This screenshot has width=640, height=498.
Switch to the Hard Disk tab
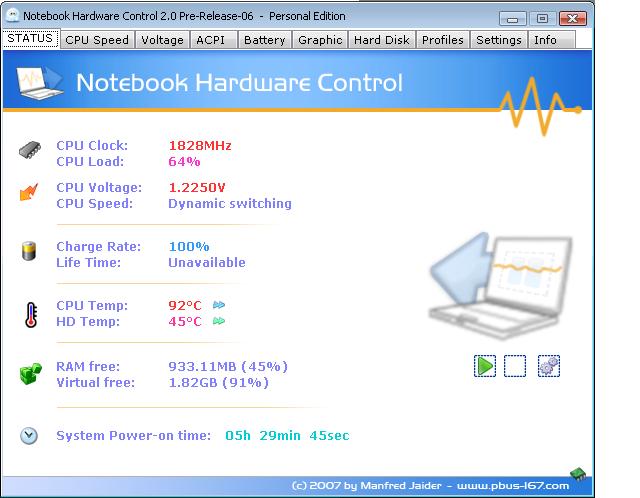coord(382,40)
